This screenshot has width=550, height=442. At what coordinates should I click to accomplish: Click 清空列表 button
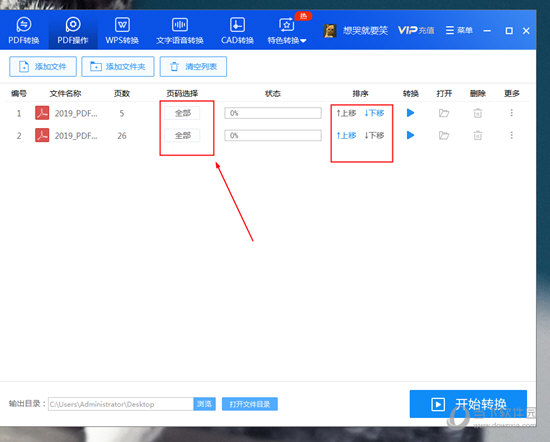click(193, 67)
